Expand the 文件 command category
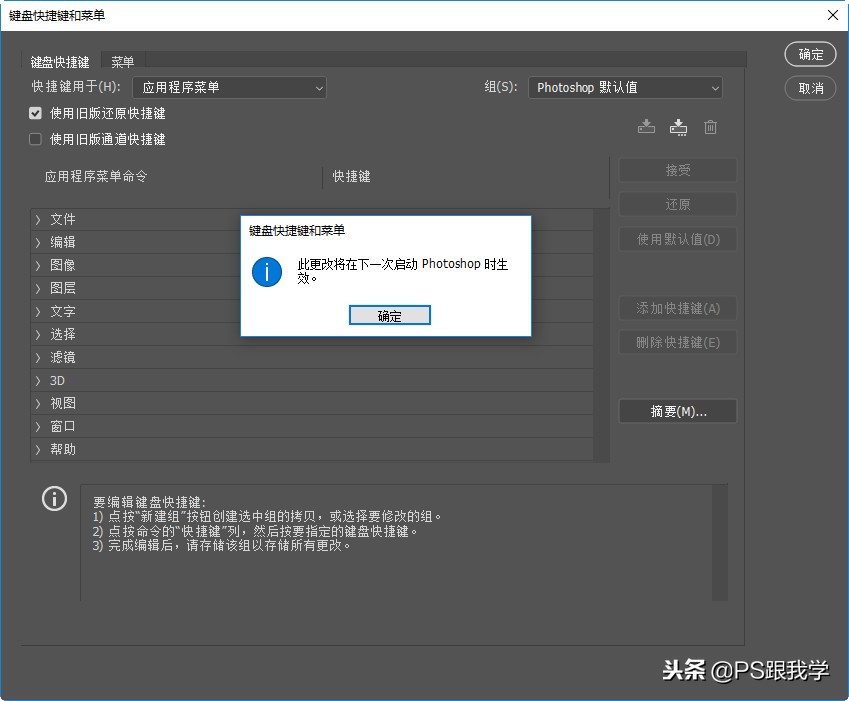 coord(40,219)
